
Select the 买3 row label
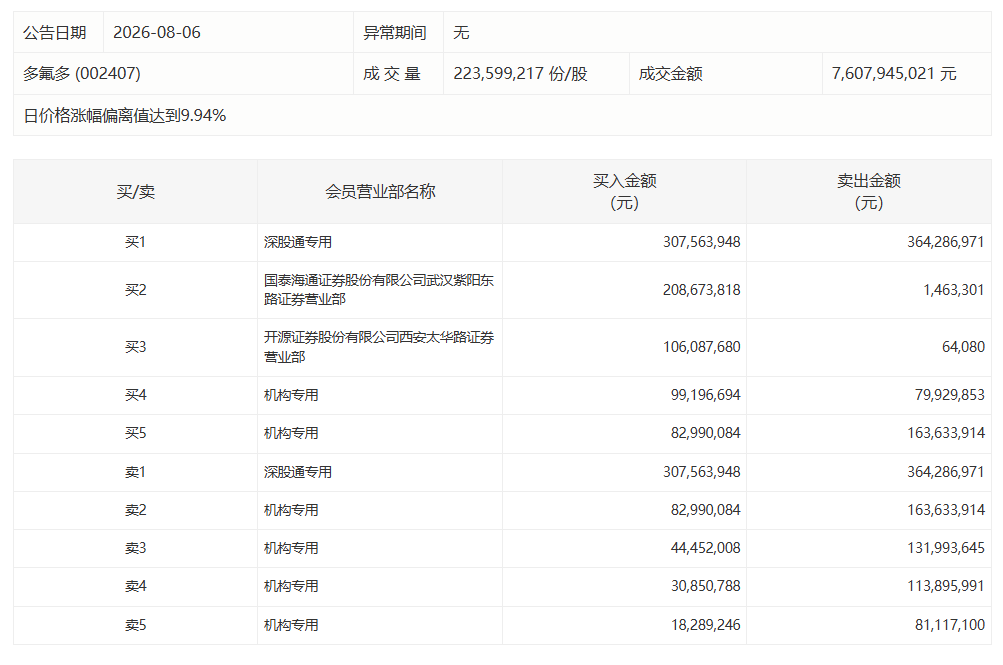tap(136, 347)
